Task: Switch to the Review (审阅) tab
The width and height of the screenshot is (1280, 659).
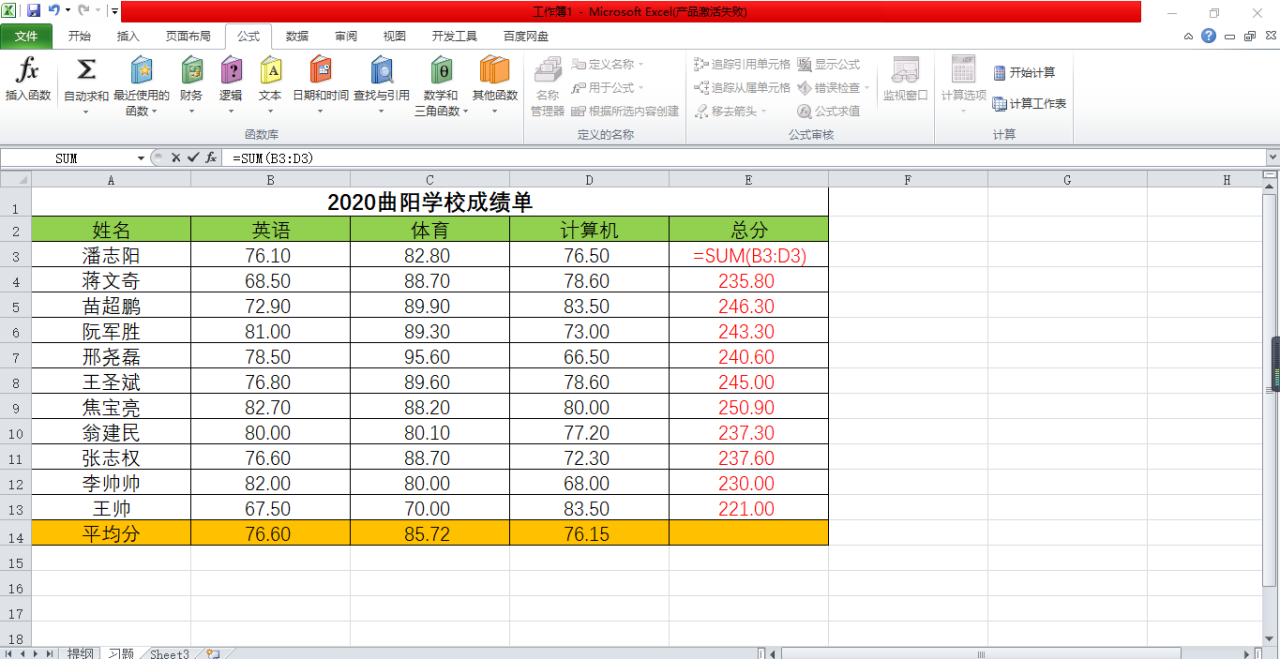Action: [x=346, y=36]
